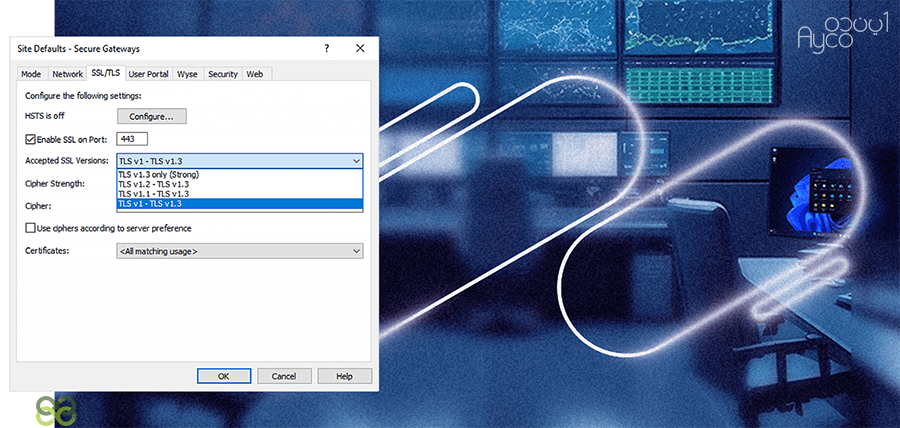Click the question mark help icon
Screen dimensions: 900x428
(x=326, y=49)
